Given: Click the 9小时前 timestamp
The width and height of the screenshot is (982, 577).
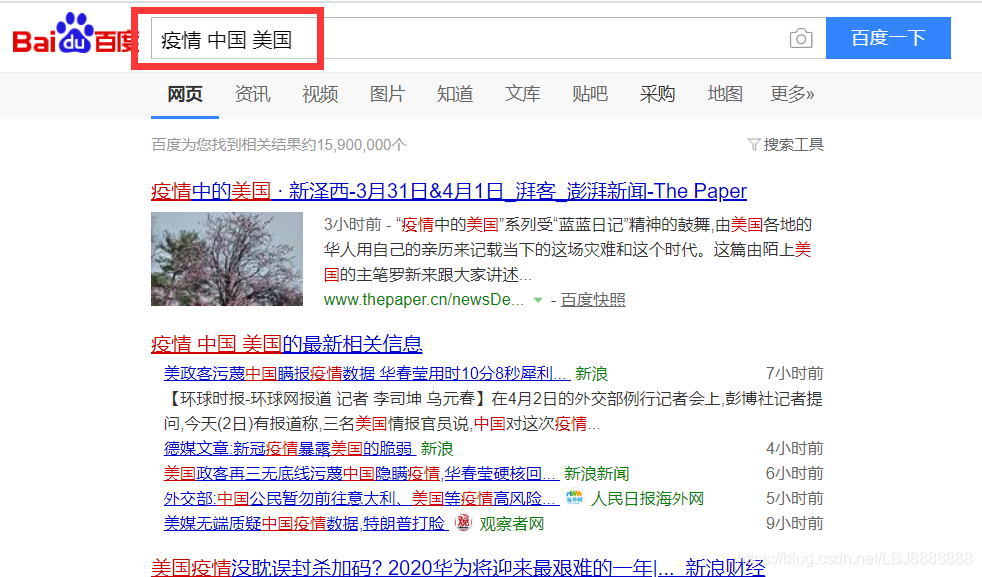Looking at the screenshot, I should (x=794, y=524).
